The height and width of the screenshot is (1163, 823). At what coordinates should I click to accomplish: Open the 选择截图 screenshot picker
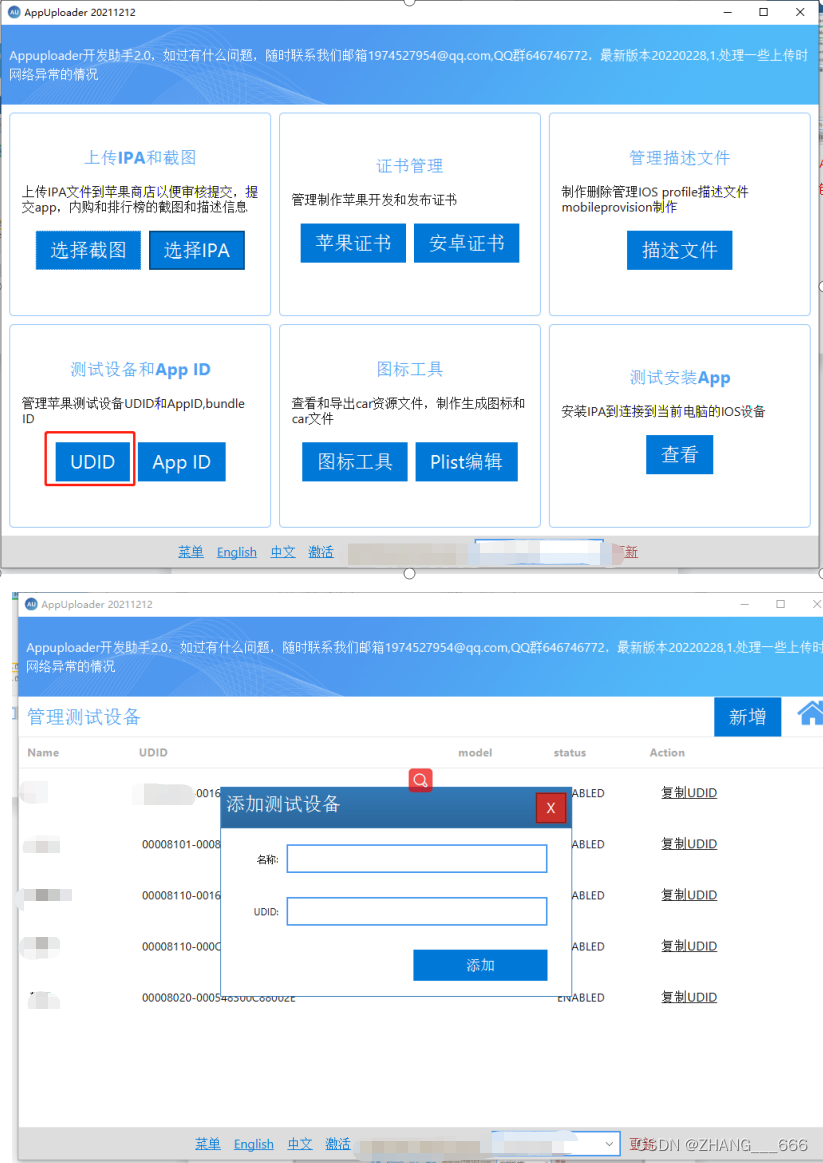pos(88,250)
